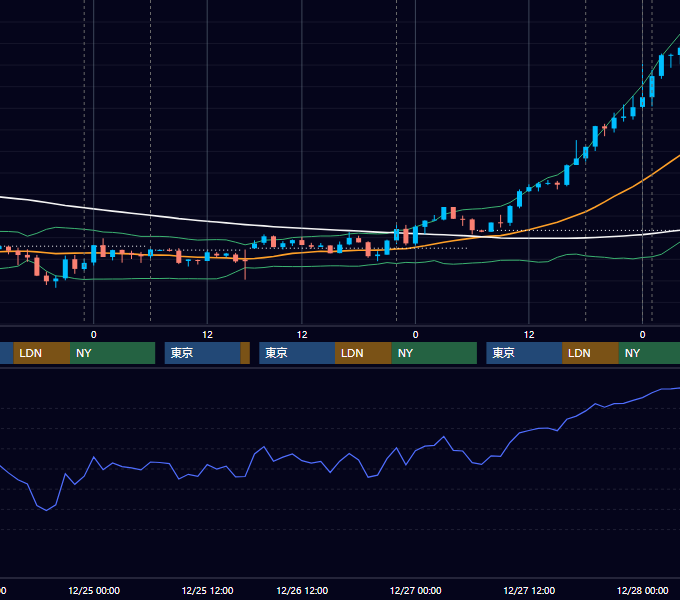This screenshot has width=680, height=600.
Task: Click the rightmost NY session block
Action: pos(649,353)
